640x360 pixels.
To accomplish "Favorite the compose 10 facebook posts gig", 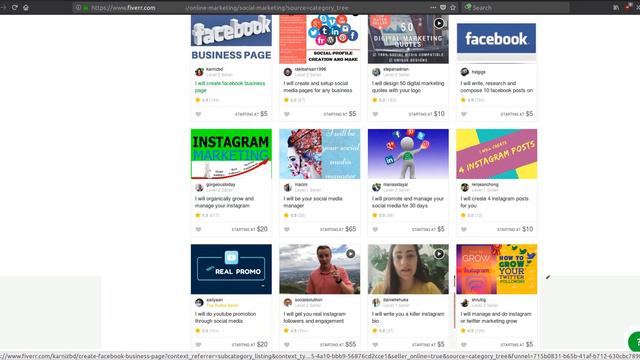I will (x=464, y=114).
